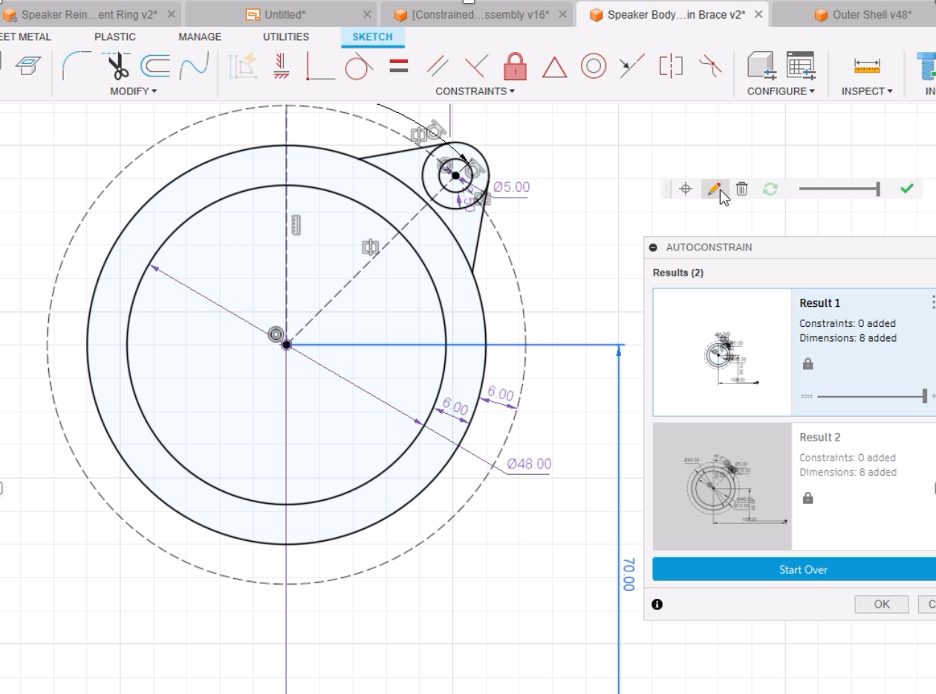Select the Trim scissors tool
The image size is (936, 694).
click(x=117, y=67)
